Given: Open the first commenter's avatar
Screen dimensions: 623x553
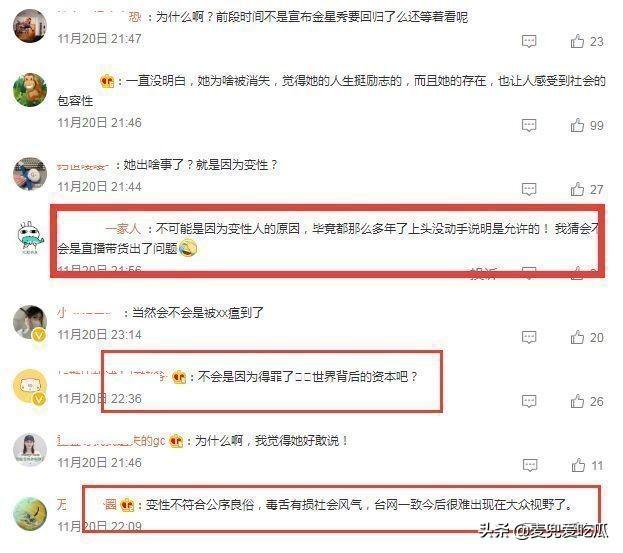Looking at the screenshot, I should pos(30,25).
